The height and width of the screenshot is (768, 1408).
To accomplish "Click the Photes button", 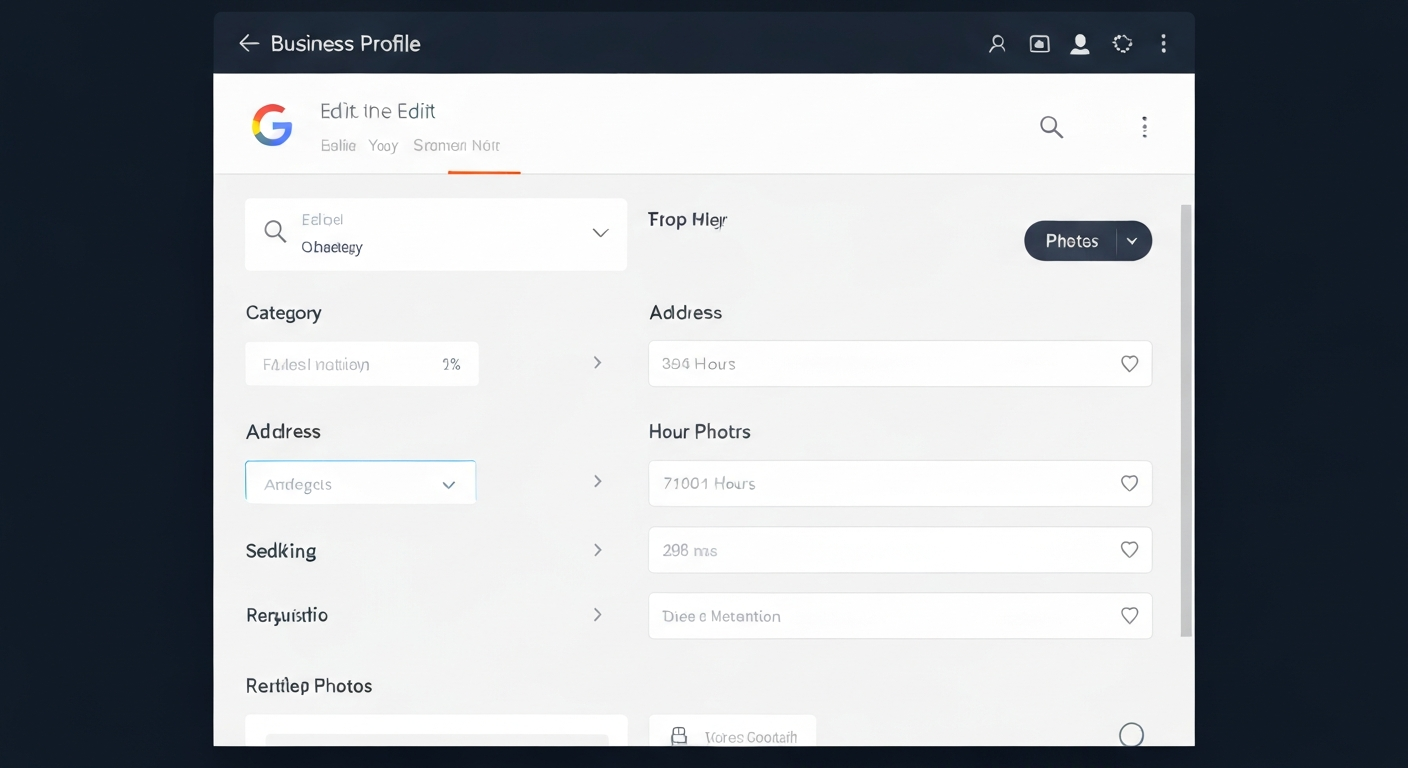I will tap(1071, 241).
